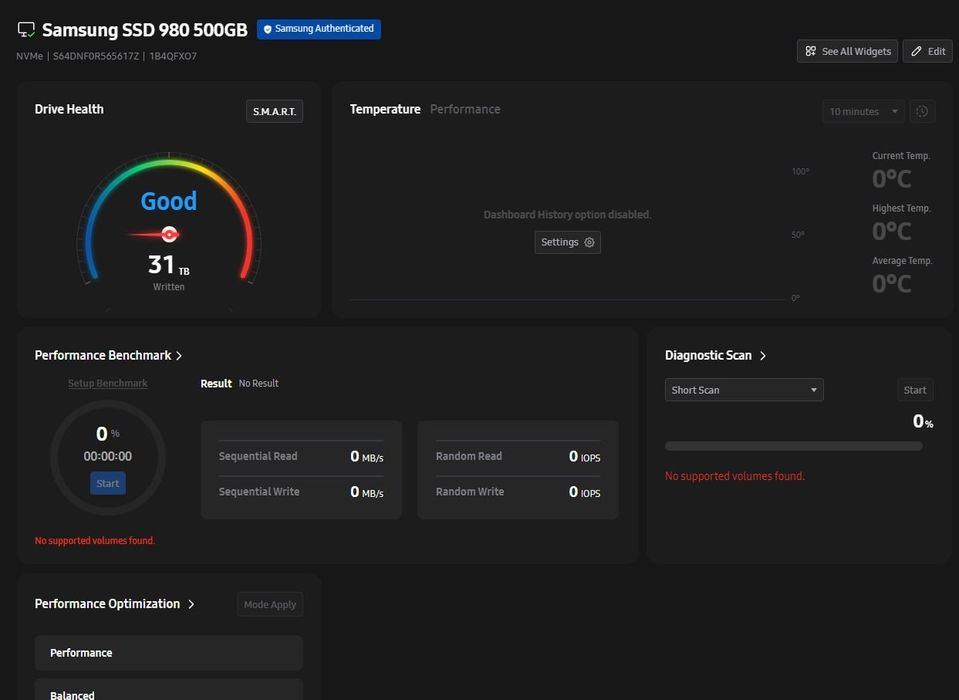Switch to the Performance graph tab
This screenshot has height=700, width=959.
pyautogui.click(x=465, y=109)
